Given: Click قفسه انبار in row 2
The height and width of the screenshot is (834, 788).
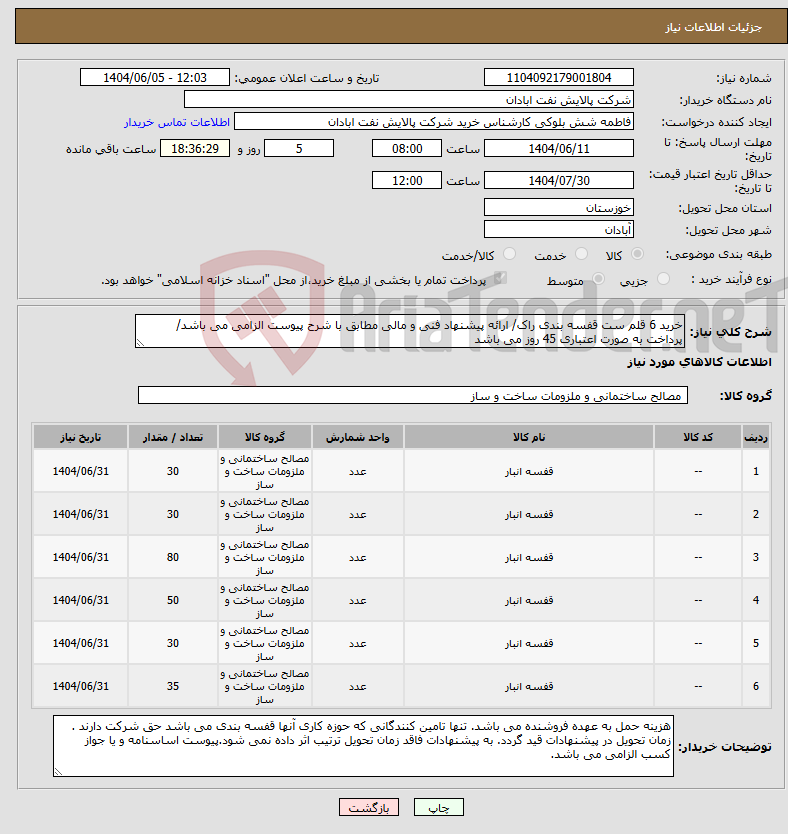Looking at the screenshot, I should [x=529, y=514].
